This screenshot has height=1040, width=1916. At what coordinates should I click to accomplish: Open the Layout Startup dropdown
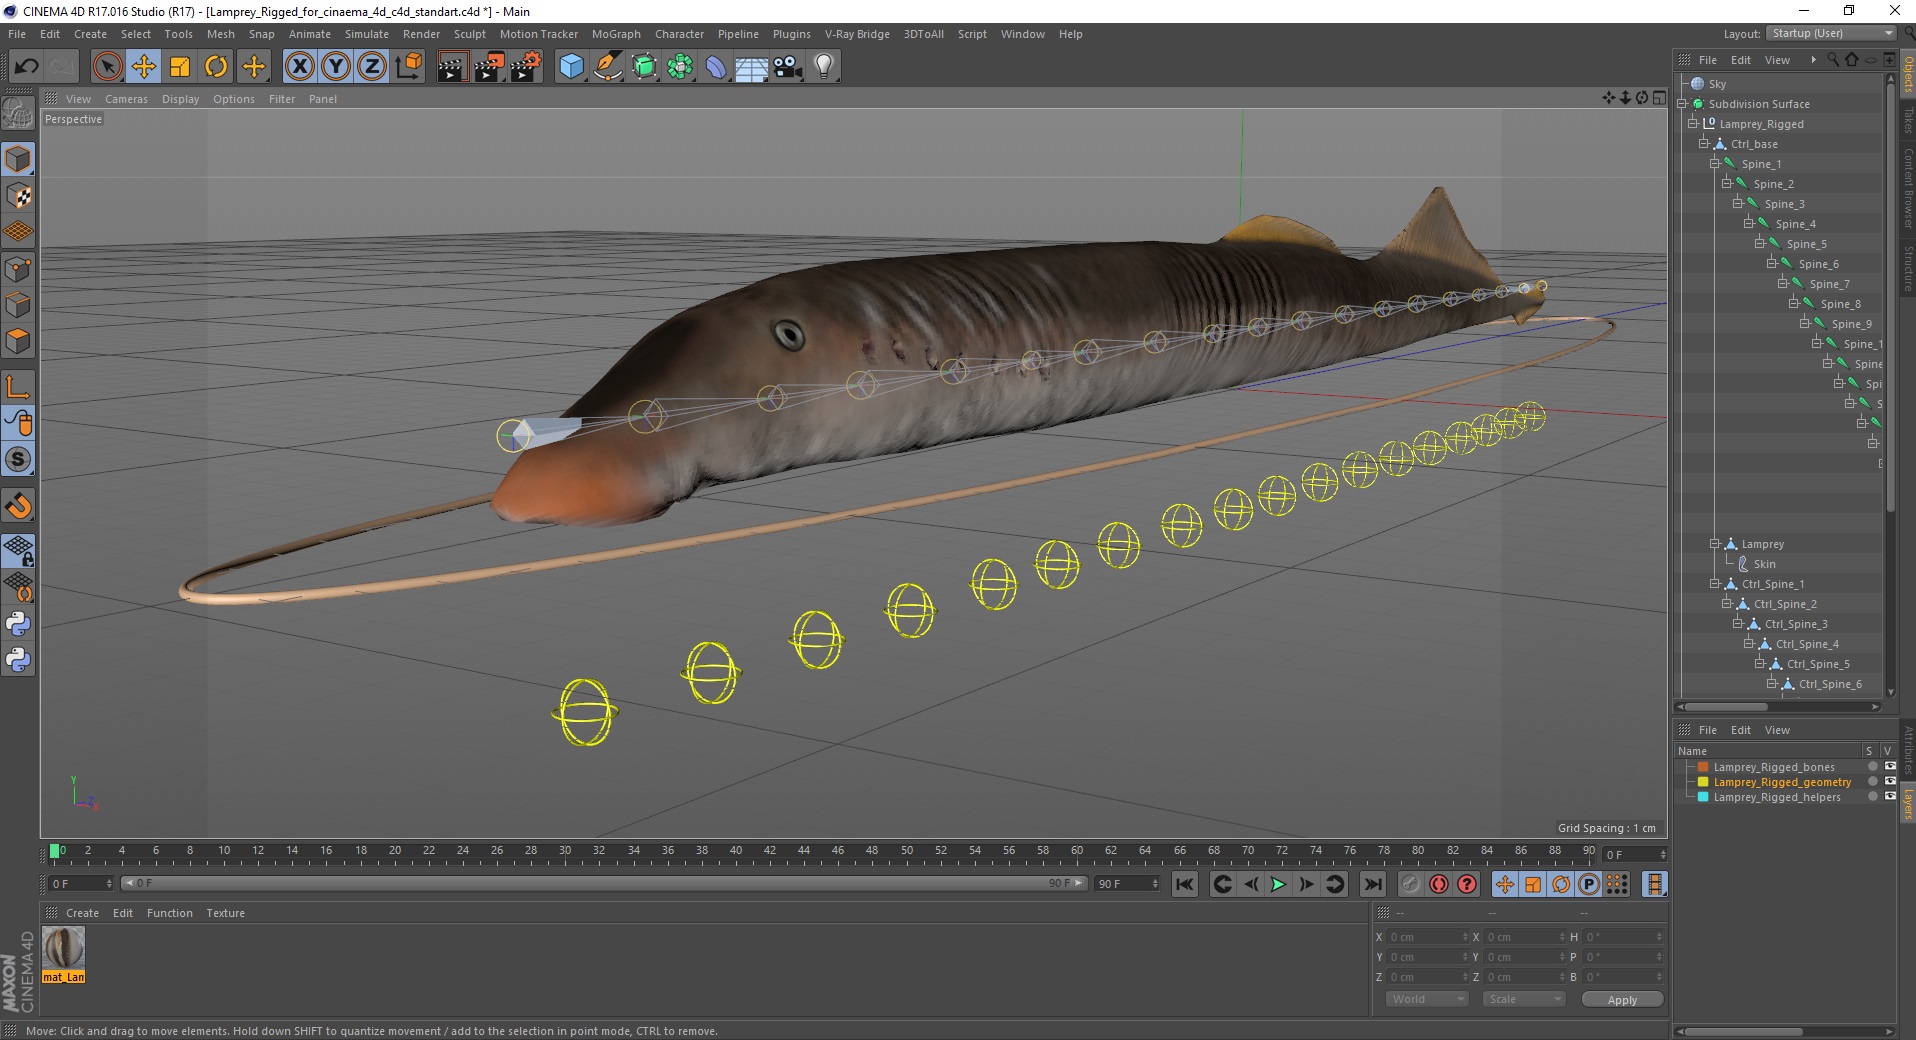[x=1831, y=33]
